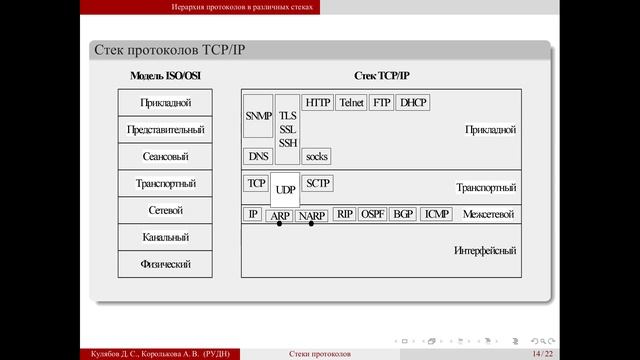Click the Telnet protocol box
640x360 pixels.
click(x=351, y=102)
